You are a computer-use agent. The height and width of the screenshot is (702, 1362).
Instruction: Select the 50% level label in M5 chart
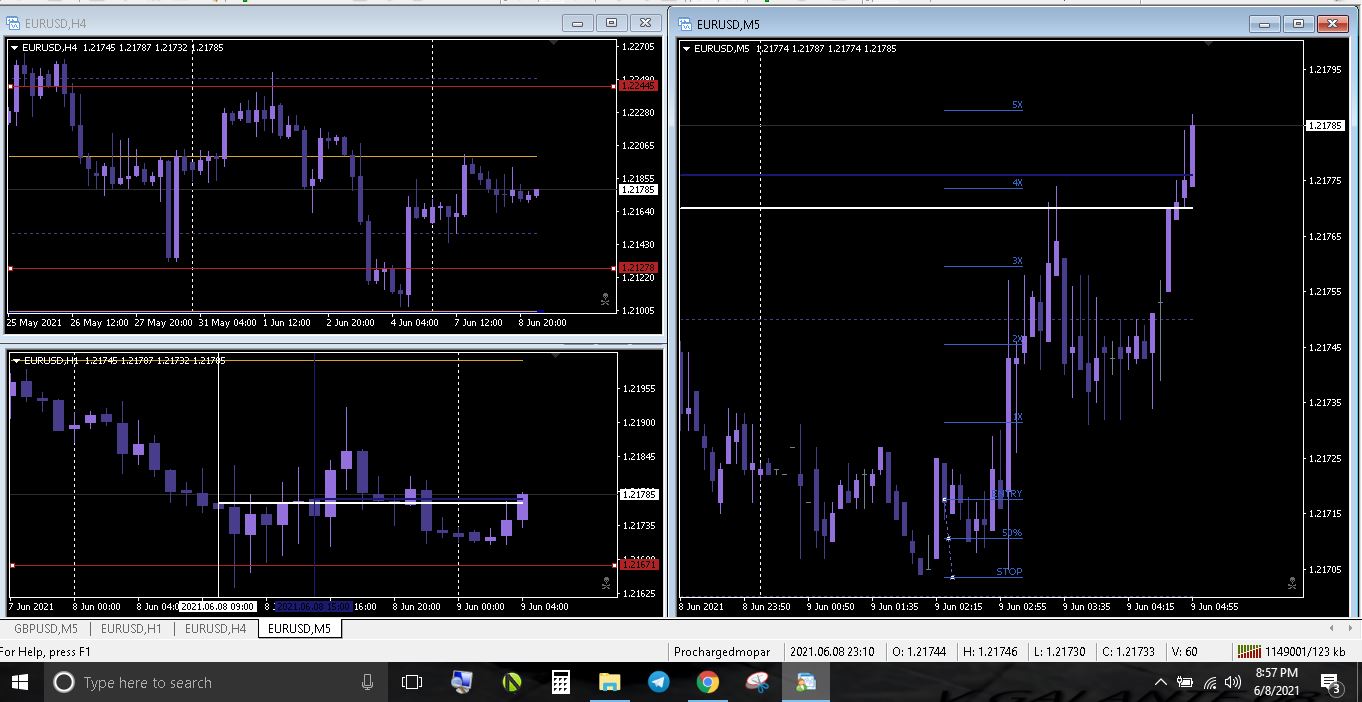tap(1012, 533)
